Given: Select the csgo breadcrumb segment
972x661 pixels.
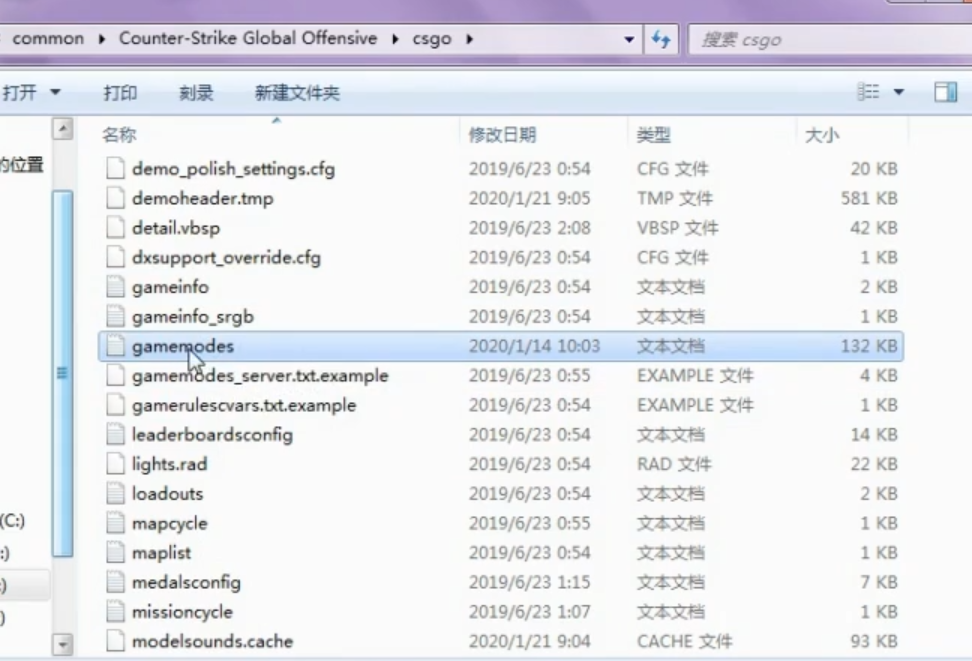Looking at the screenshot, I should coord(432,39).
